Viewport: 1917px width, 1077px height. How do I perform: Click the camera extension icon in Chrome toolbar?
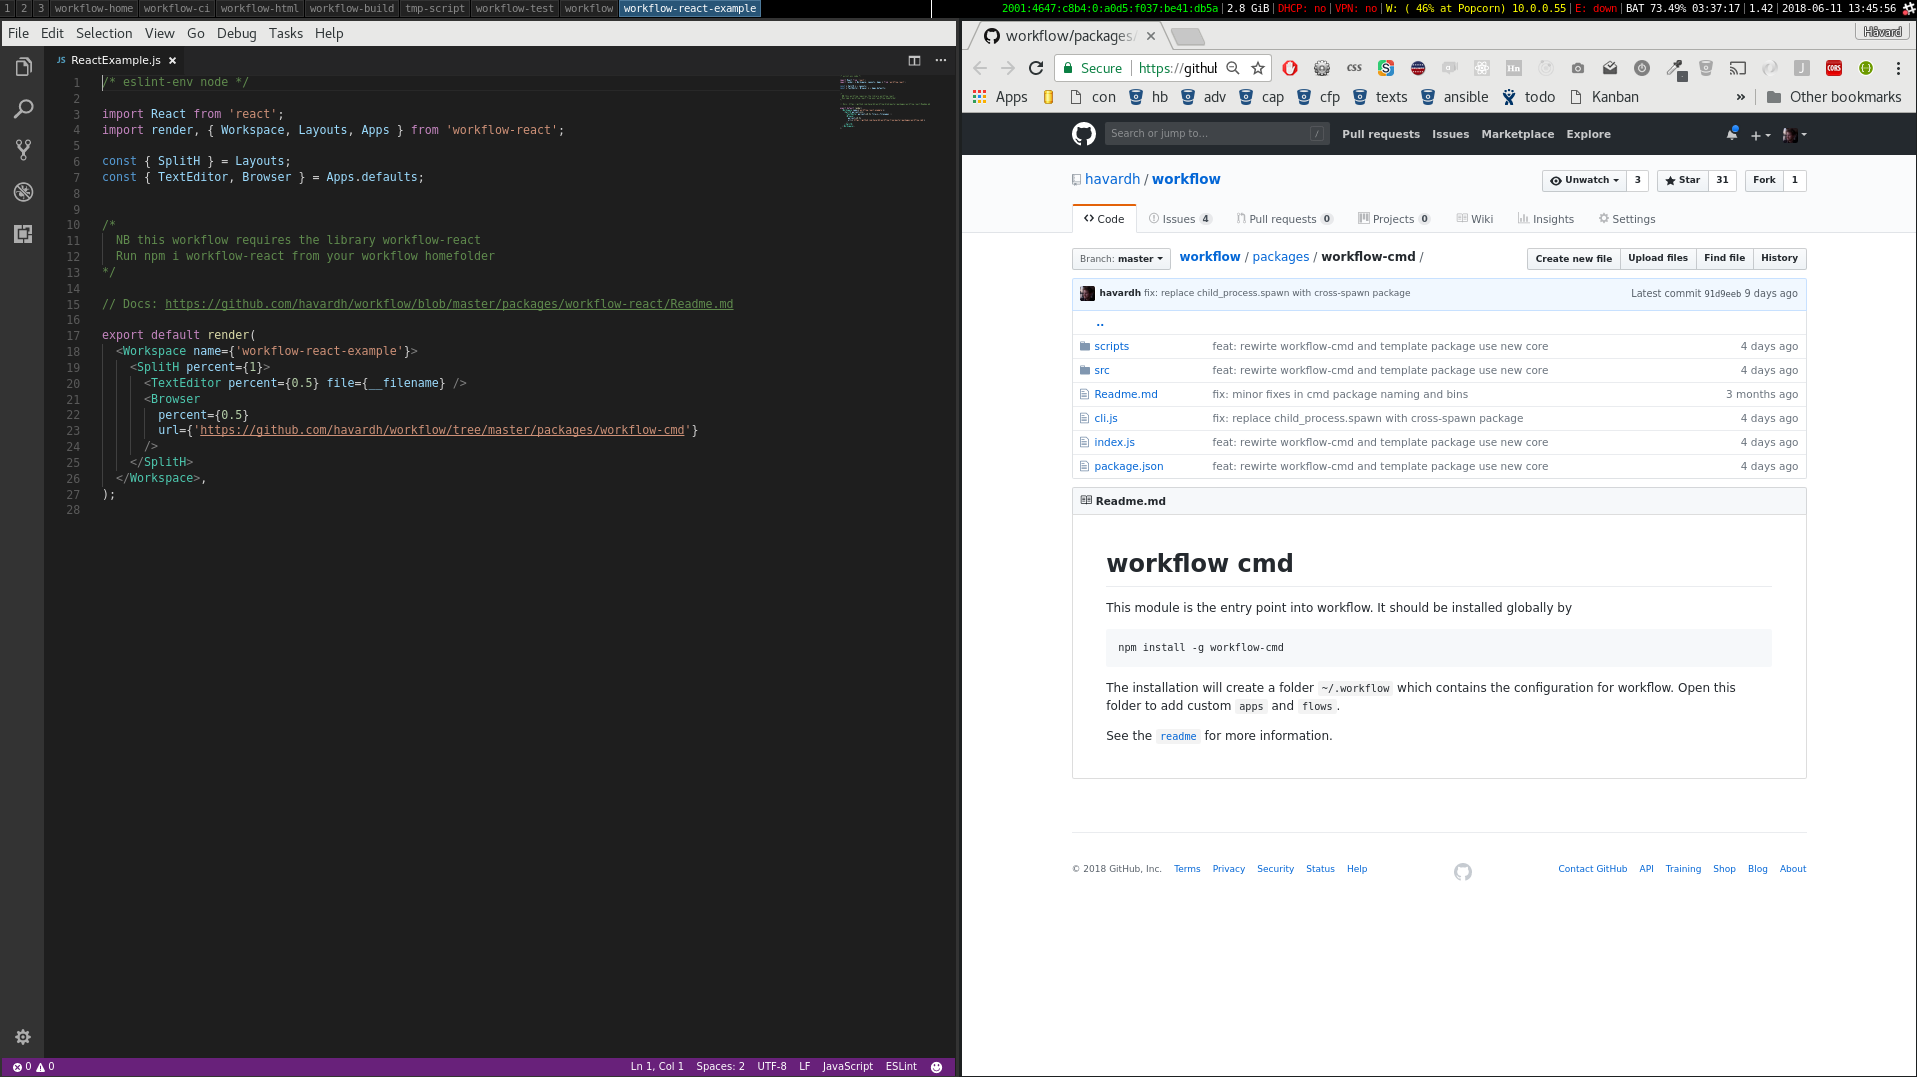[x=1578, y=68]
